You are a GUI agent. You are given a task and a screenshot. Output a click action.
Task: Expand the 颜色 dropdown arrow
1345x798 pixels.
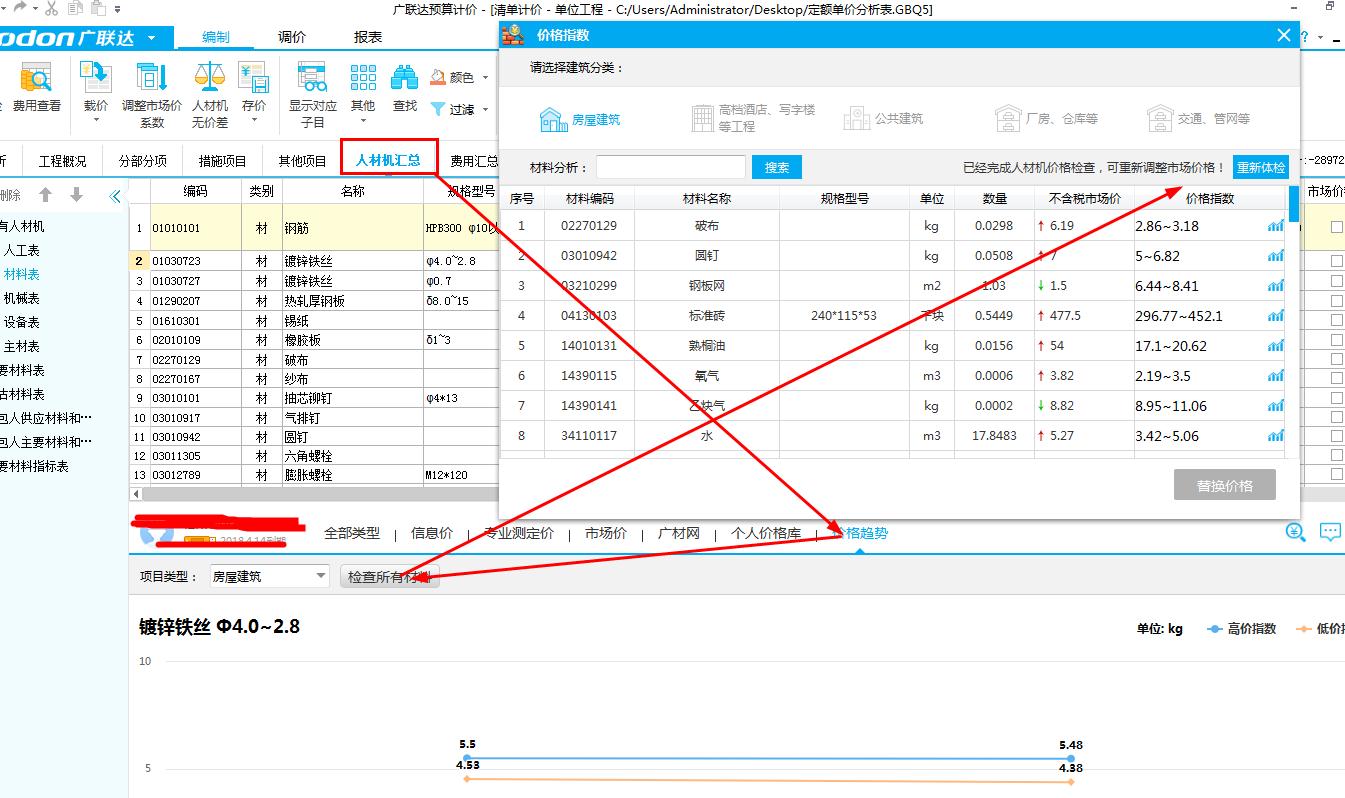click(x=485, y=77)
